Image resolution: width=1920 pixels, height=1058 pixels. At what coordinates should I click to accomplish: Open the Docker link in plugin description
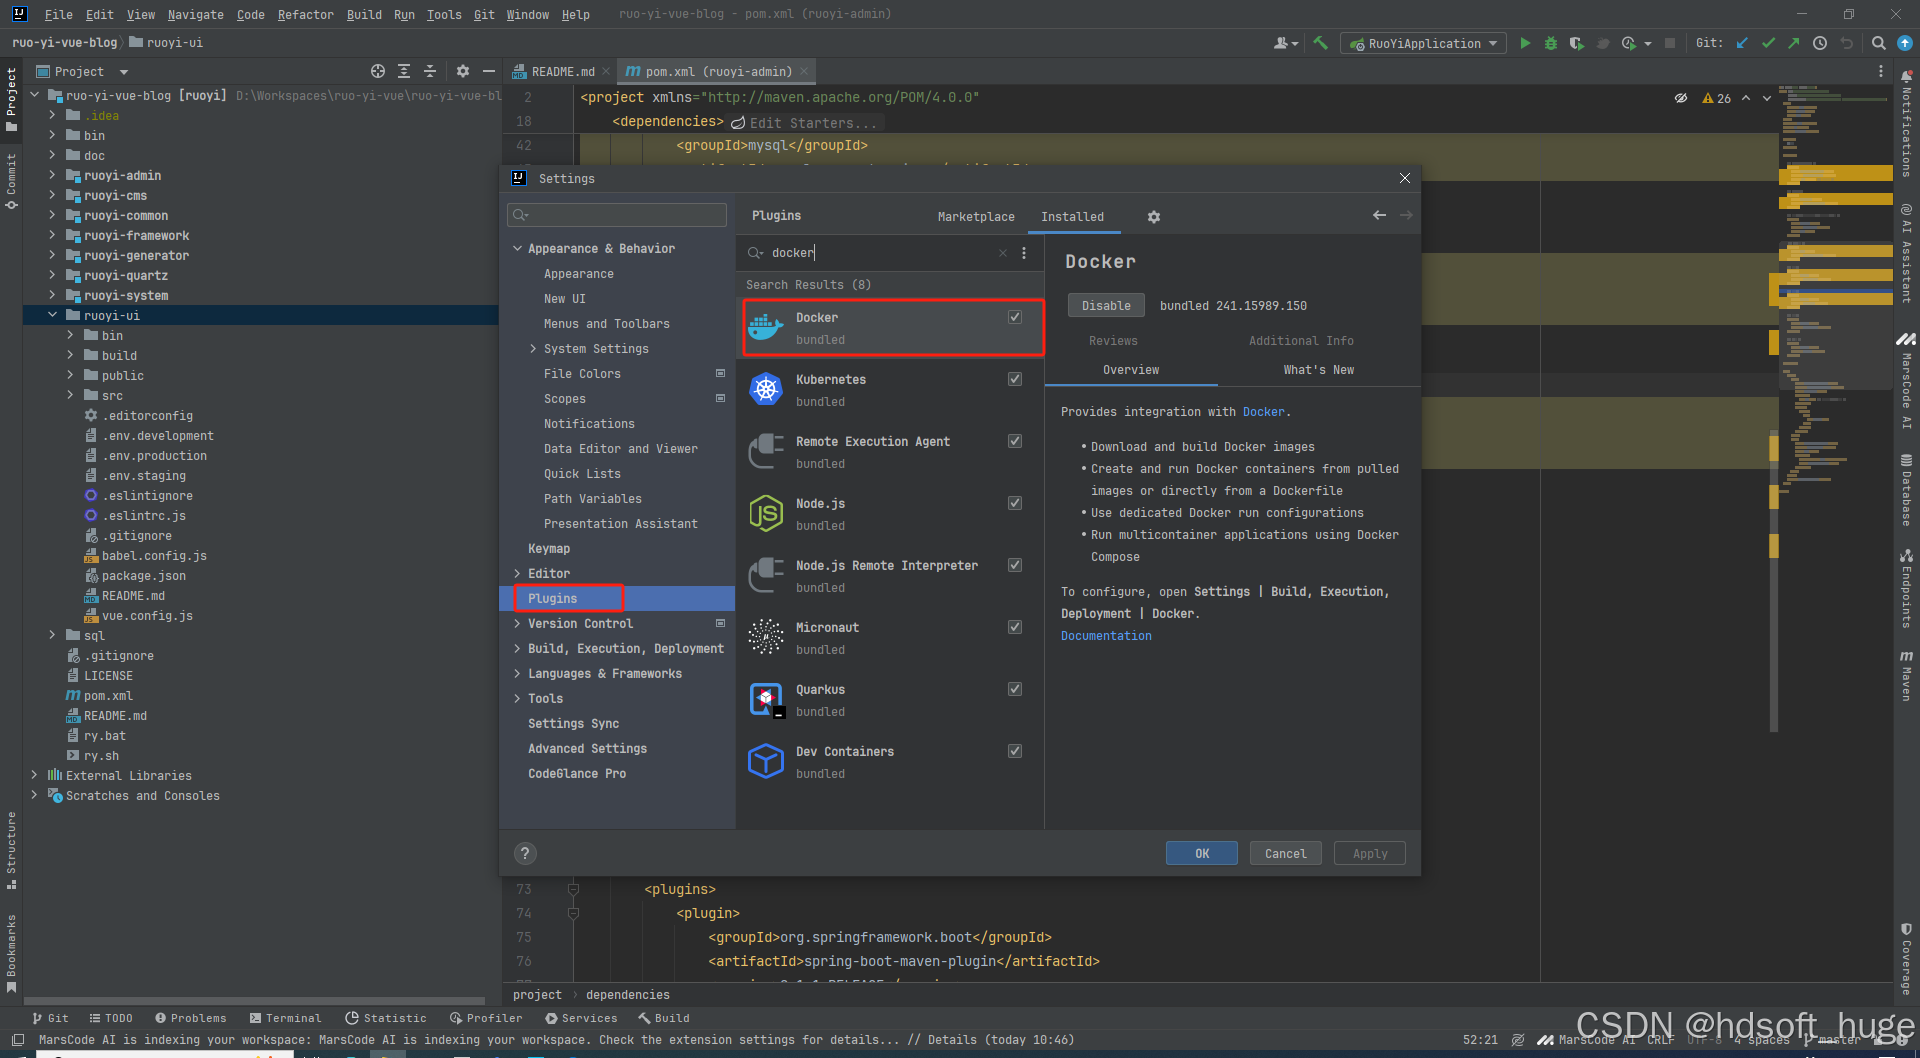[1263, 412]
